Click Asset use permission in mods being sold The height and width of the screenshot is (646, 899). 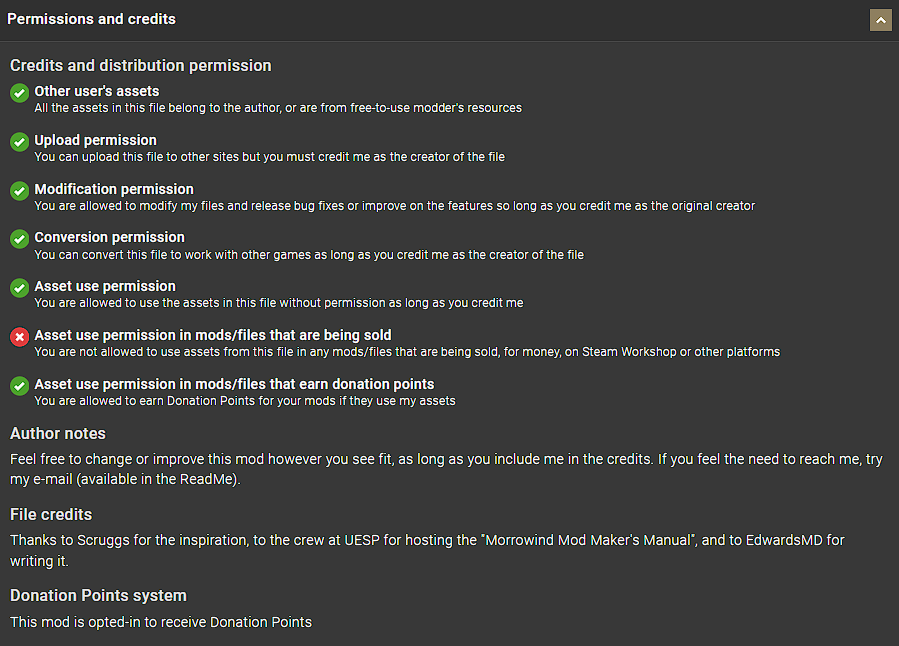click(213, 335)
